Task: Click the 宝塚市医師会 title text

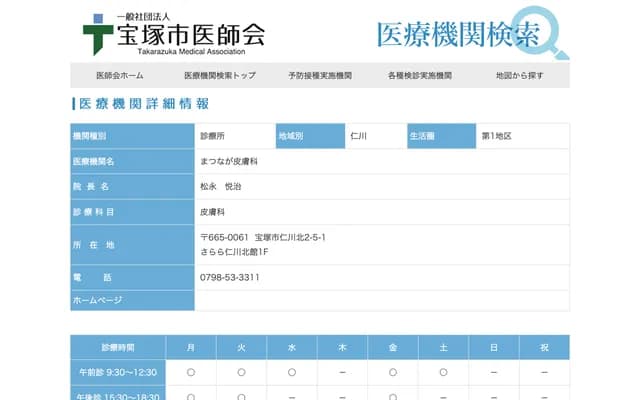Action: click(191, 37)
